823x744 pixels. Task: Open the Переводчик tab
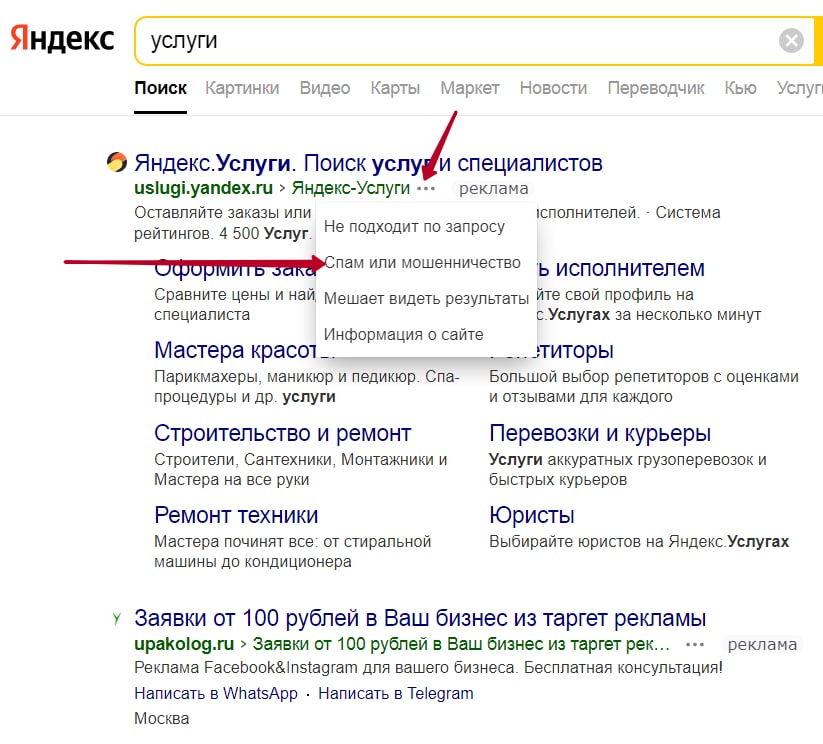click(656, 88)
